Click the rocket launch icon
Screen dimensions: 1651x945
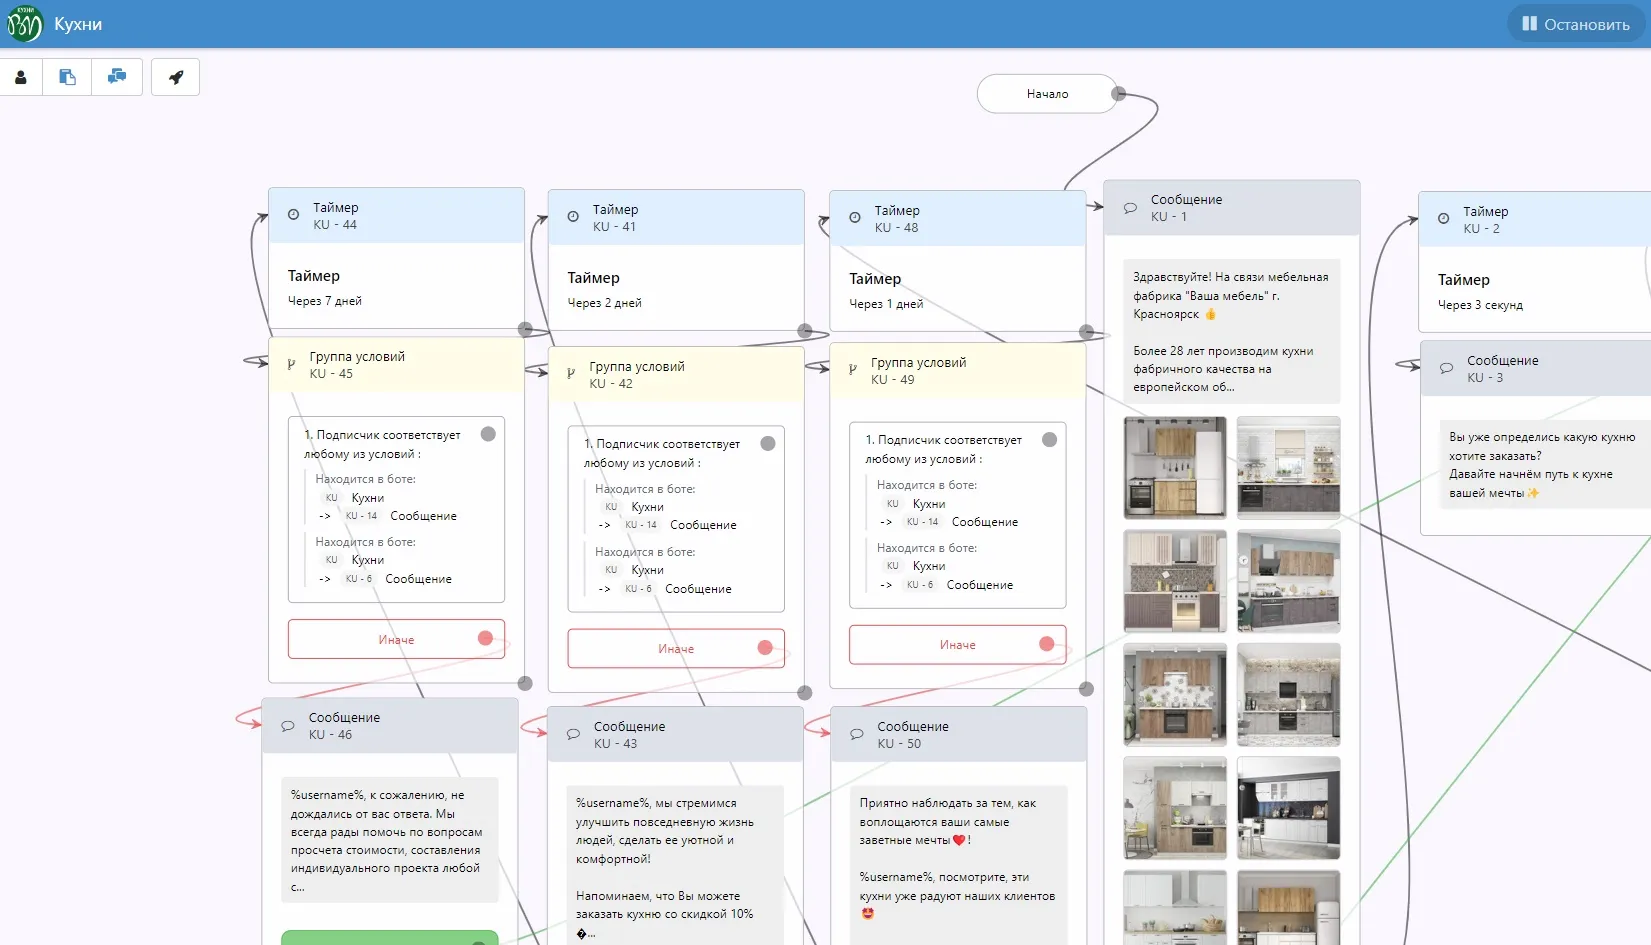pos(176,77)
